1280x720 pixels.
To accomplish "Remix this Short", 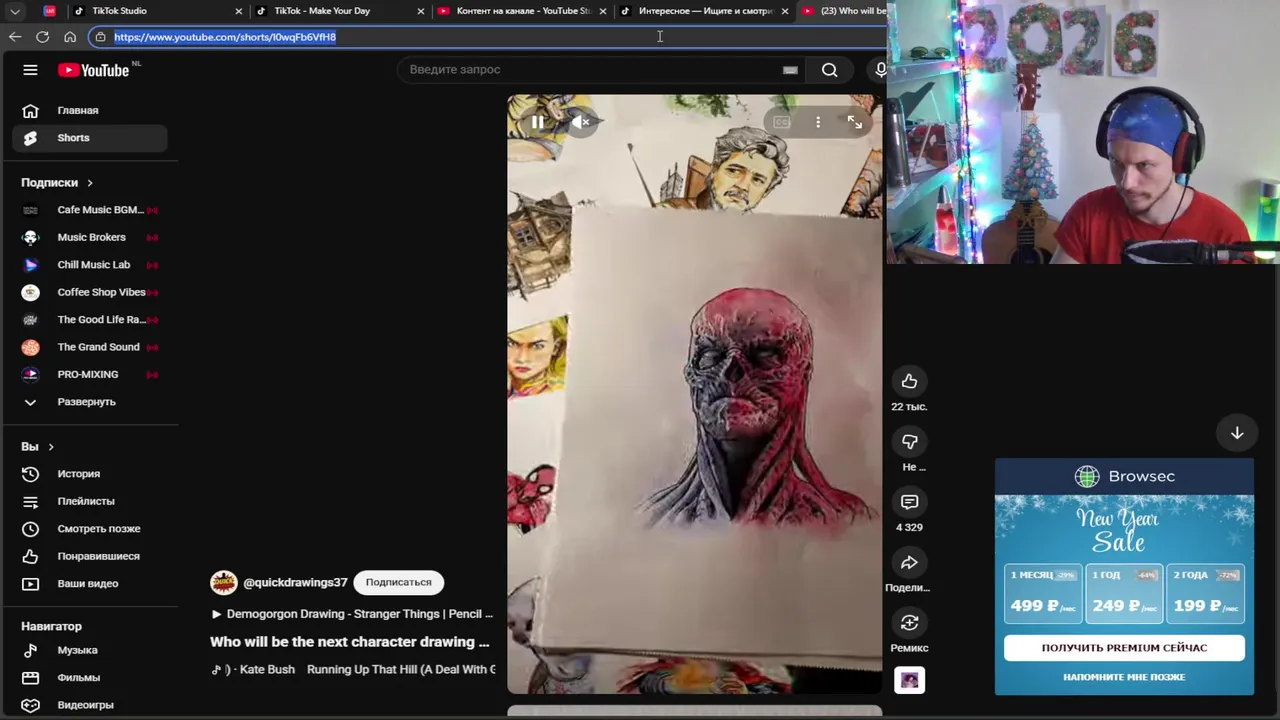I will pyautogui.click(x=909, y=623).
